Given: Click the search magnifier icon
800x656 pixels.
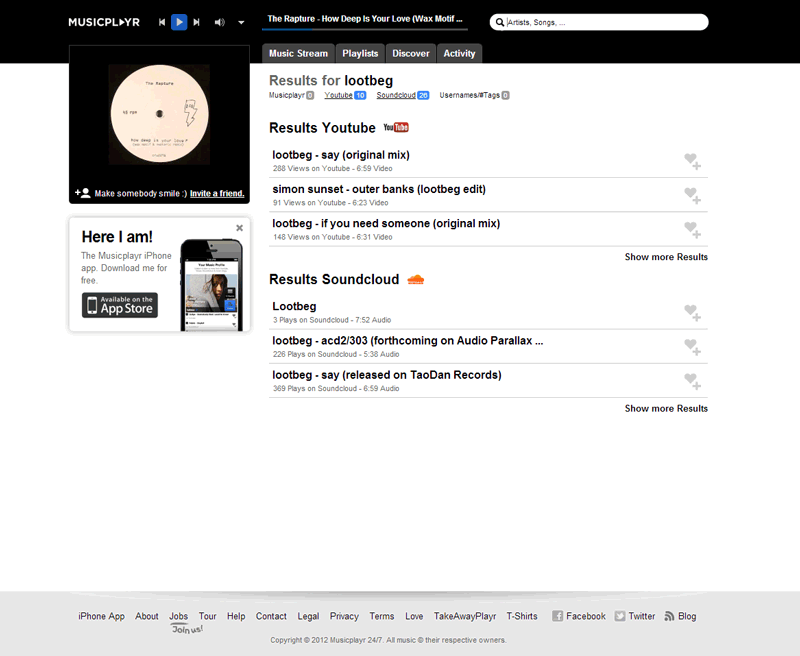Looking at the screenshot, I should pos(500,22).
